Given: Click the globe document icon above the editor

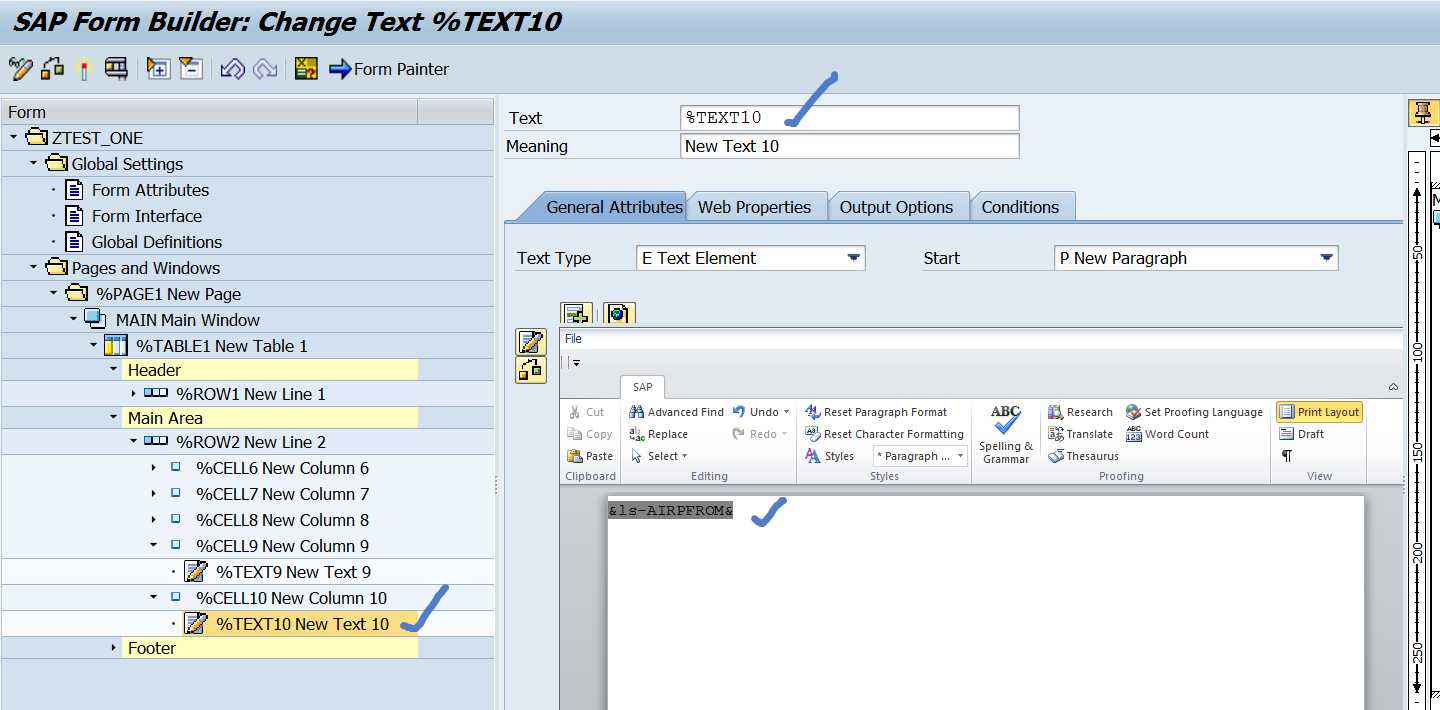Looking at the screenshot, I should pos(619,313).
